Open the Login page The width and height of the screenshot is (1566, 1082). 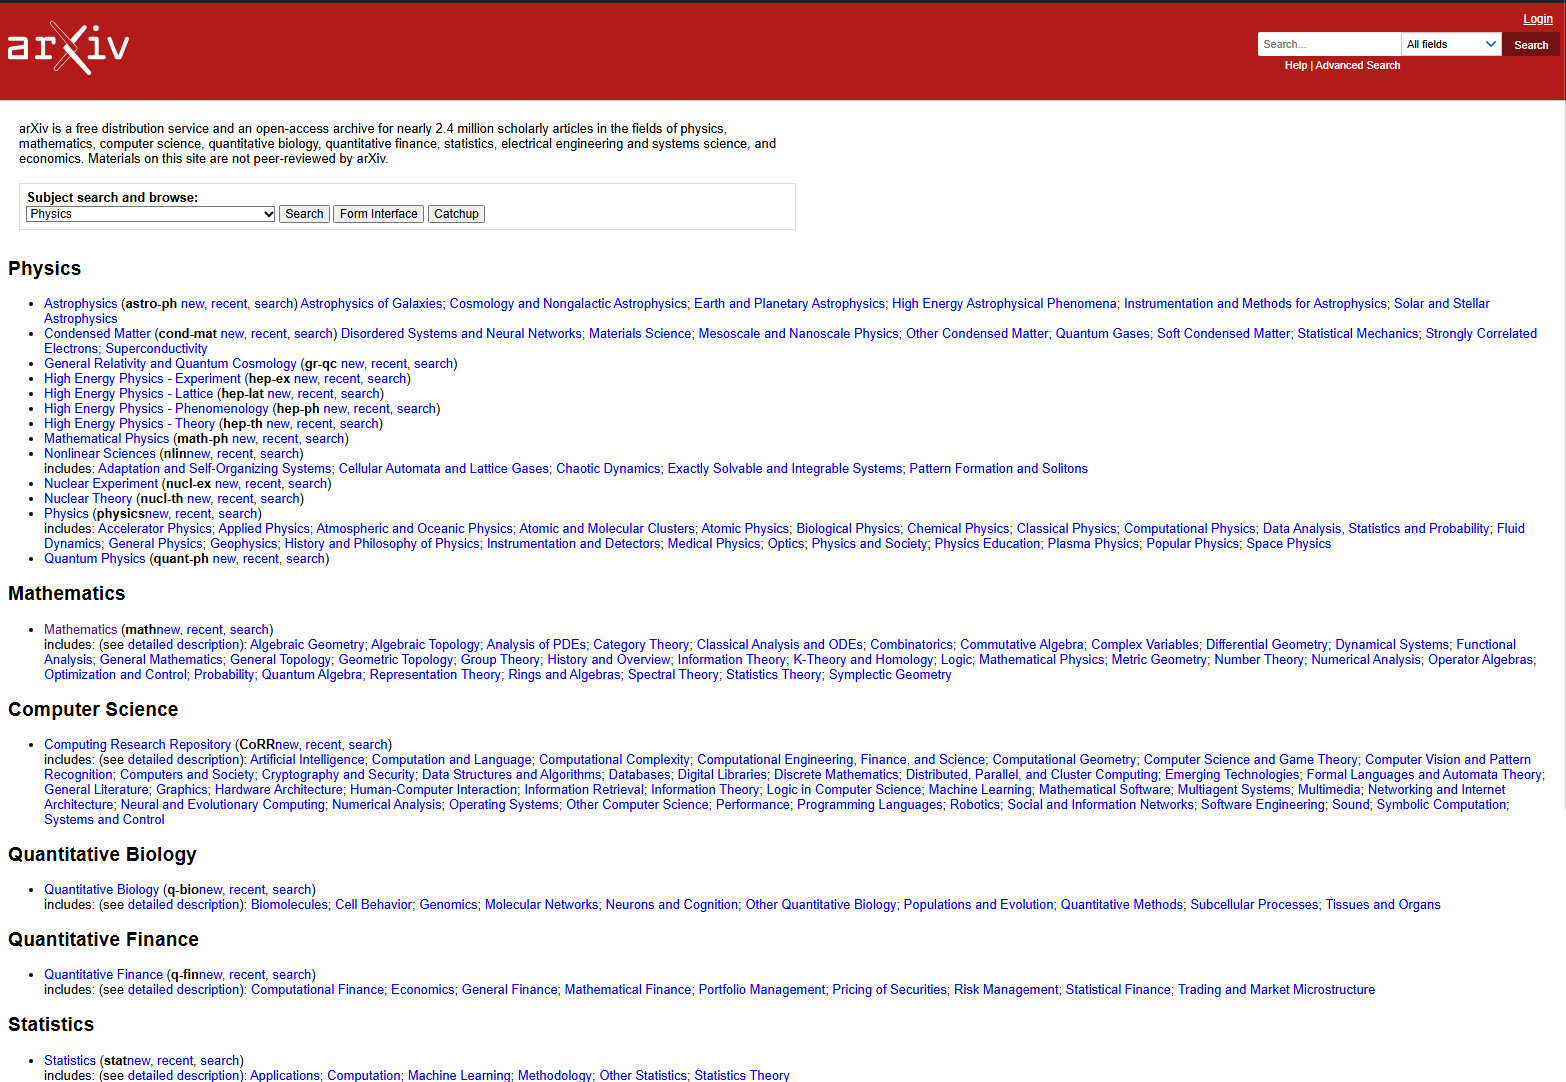pyautogui.click(x=1537, y=18)
